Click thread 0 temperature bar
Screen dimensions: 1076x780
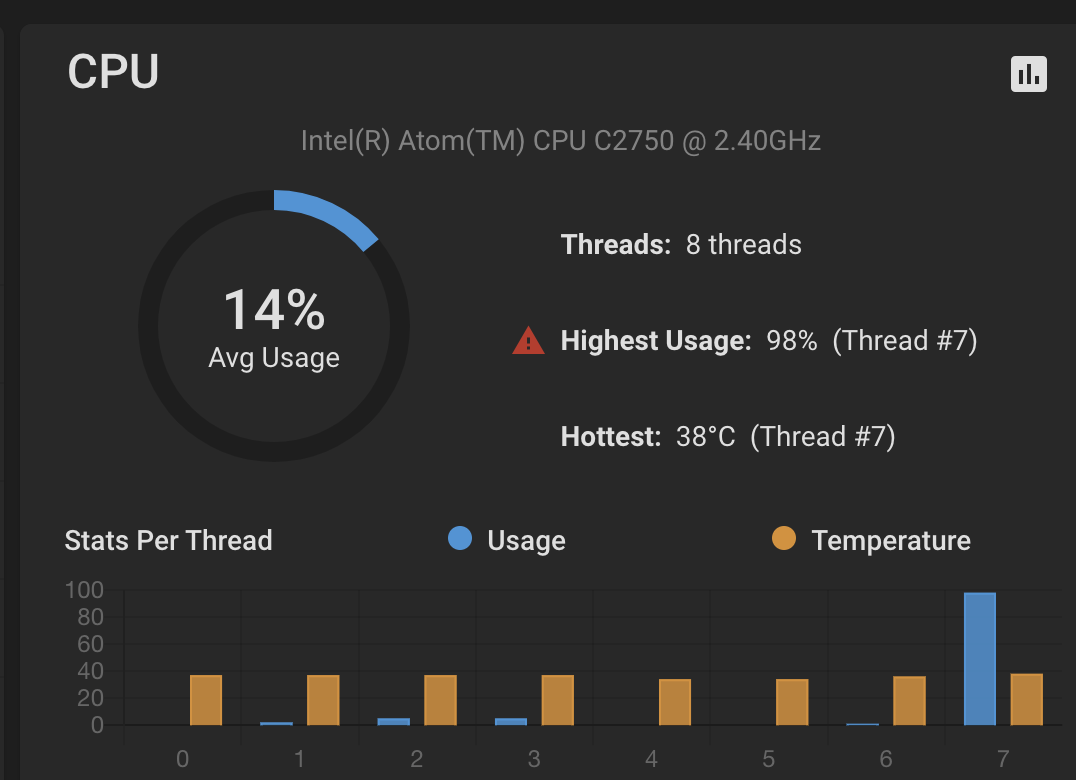click(206, 700)
